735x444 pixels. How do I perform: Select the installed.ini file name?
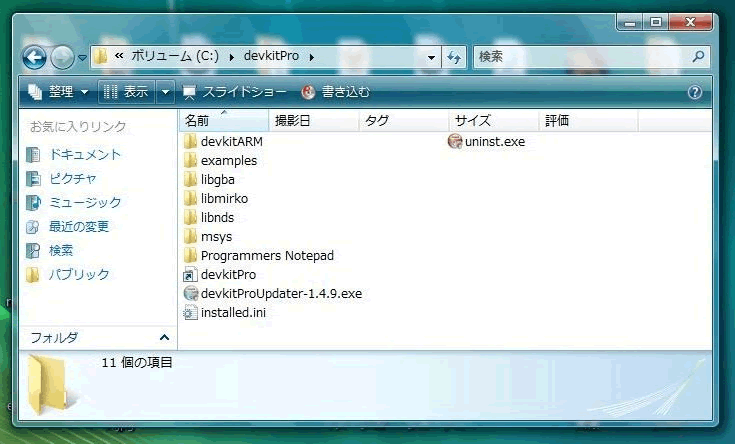click(x=233, y=313)
